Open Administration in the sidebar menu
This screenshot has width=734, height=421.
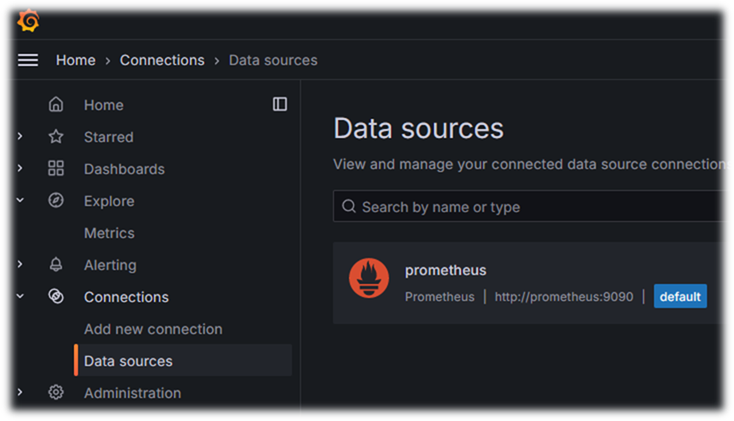(x=132, y=393)
